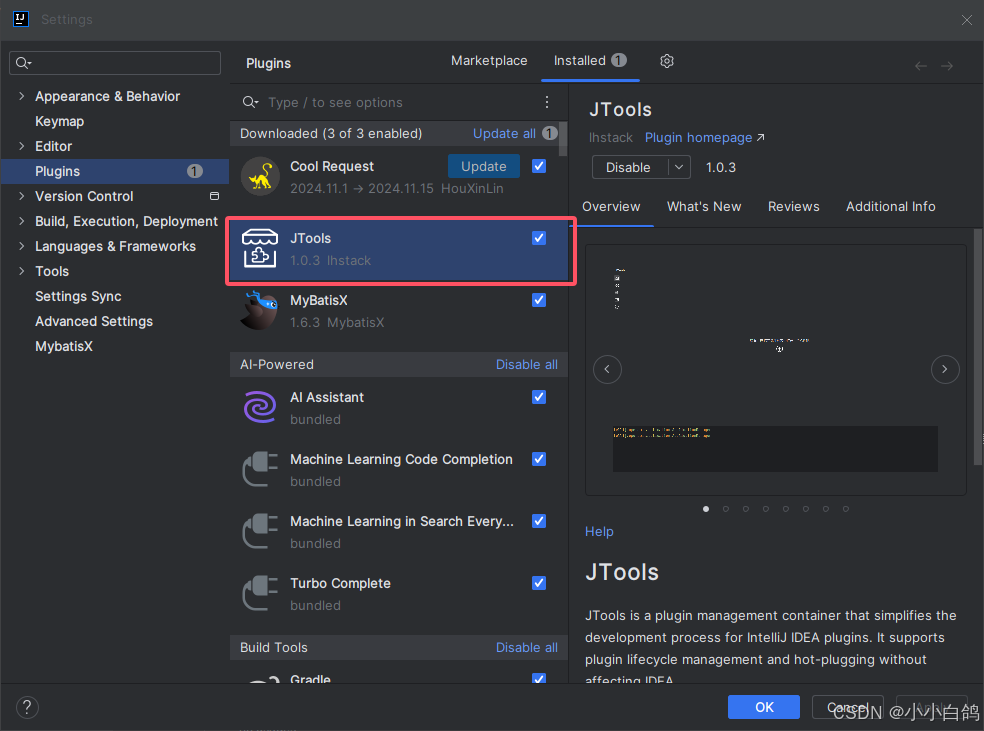Select the Cool Request monkey icon
Viewport: 984px width, 731px height.
point(260,176)
